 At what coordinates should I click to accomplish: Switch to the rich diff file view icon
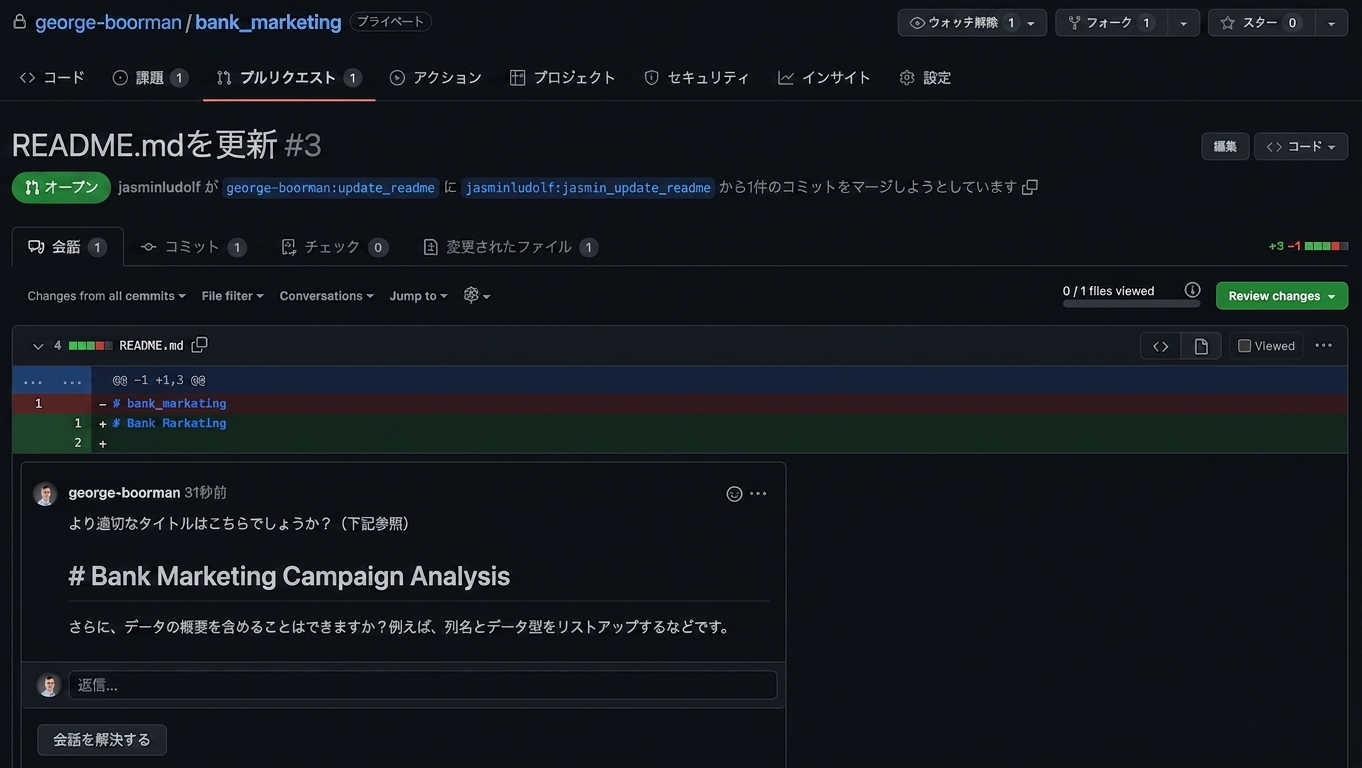(1201, 346)
